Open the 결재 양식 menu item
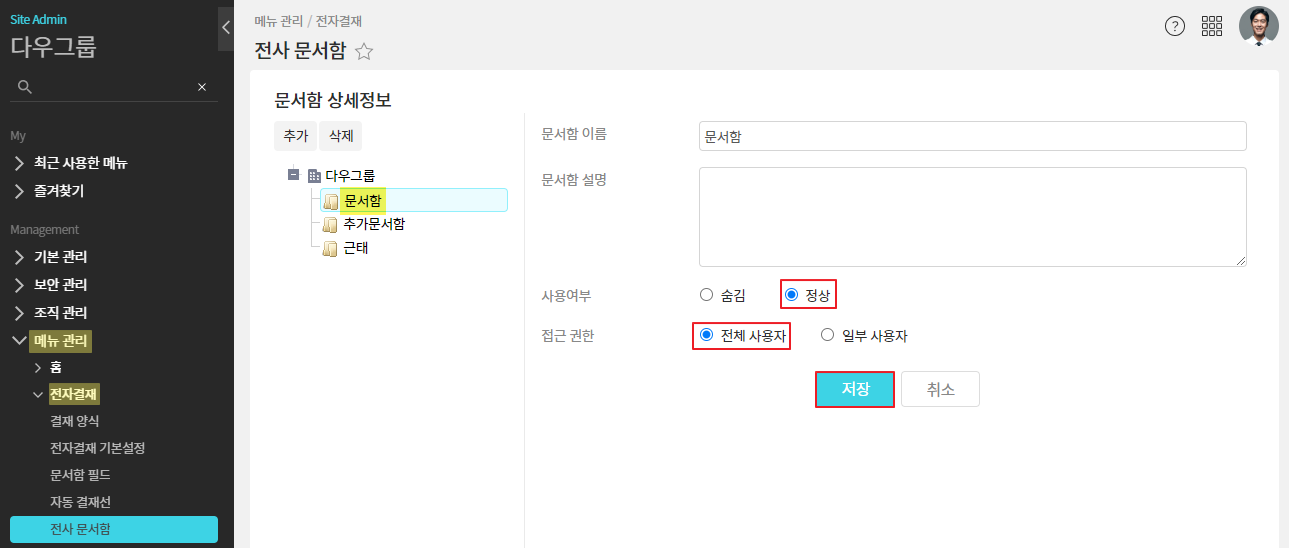 (x=75, y=421)
